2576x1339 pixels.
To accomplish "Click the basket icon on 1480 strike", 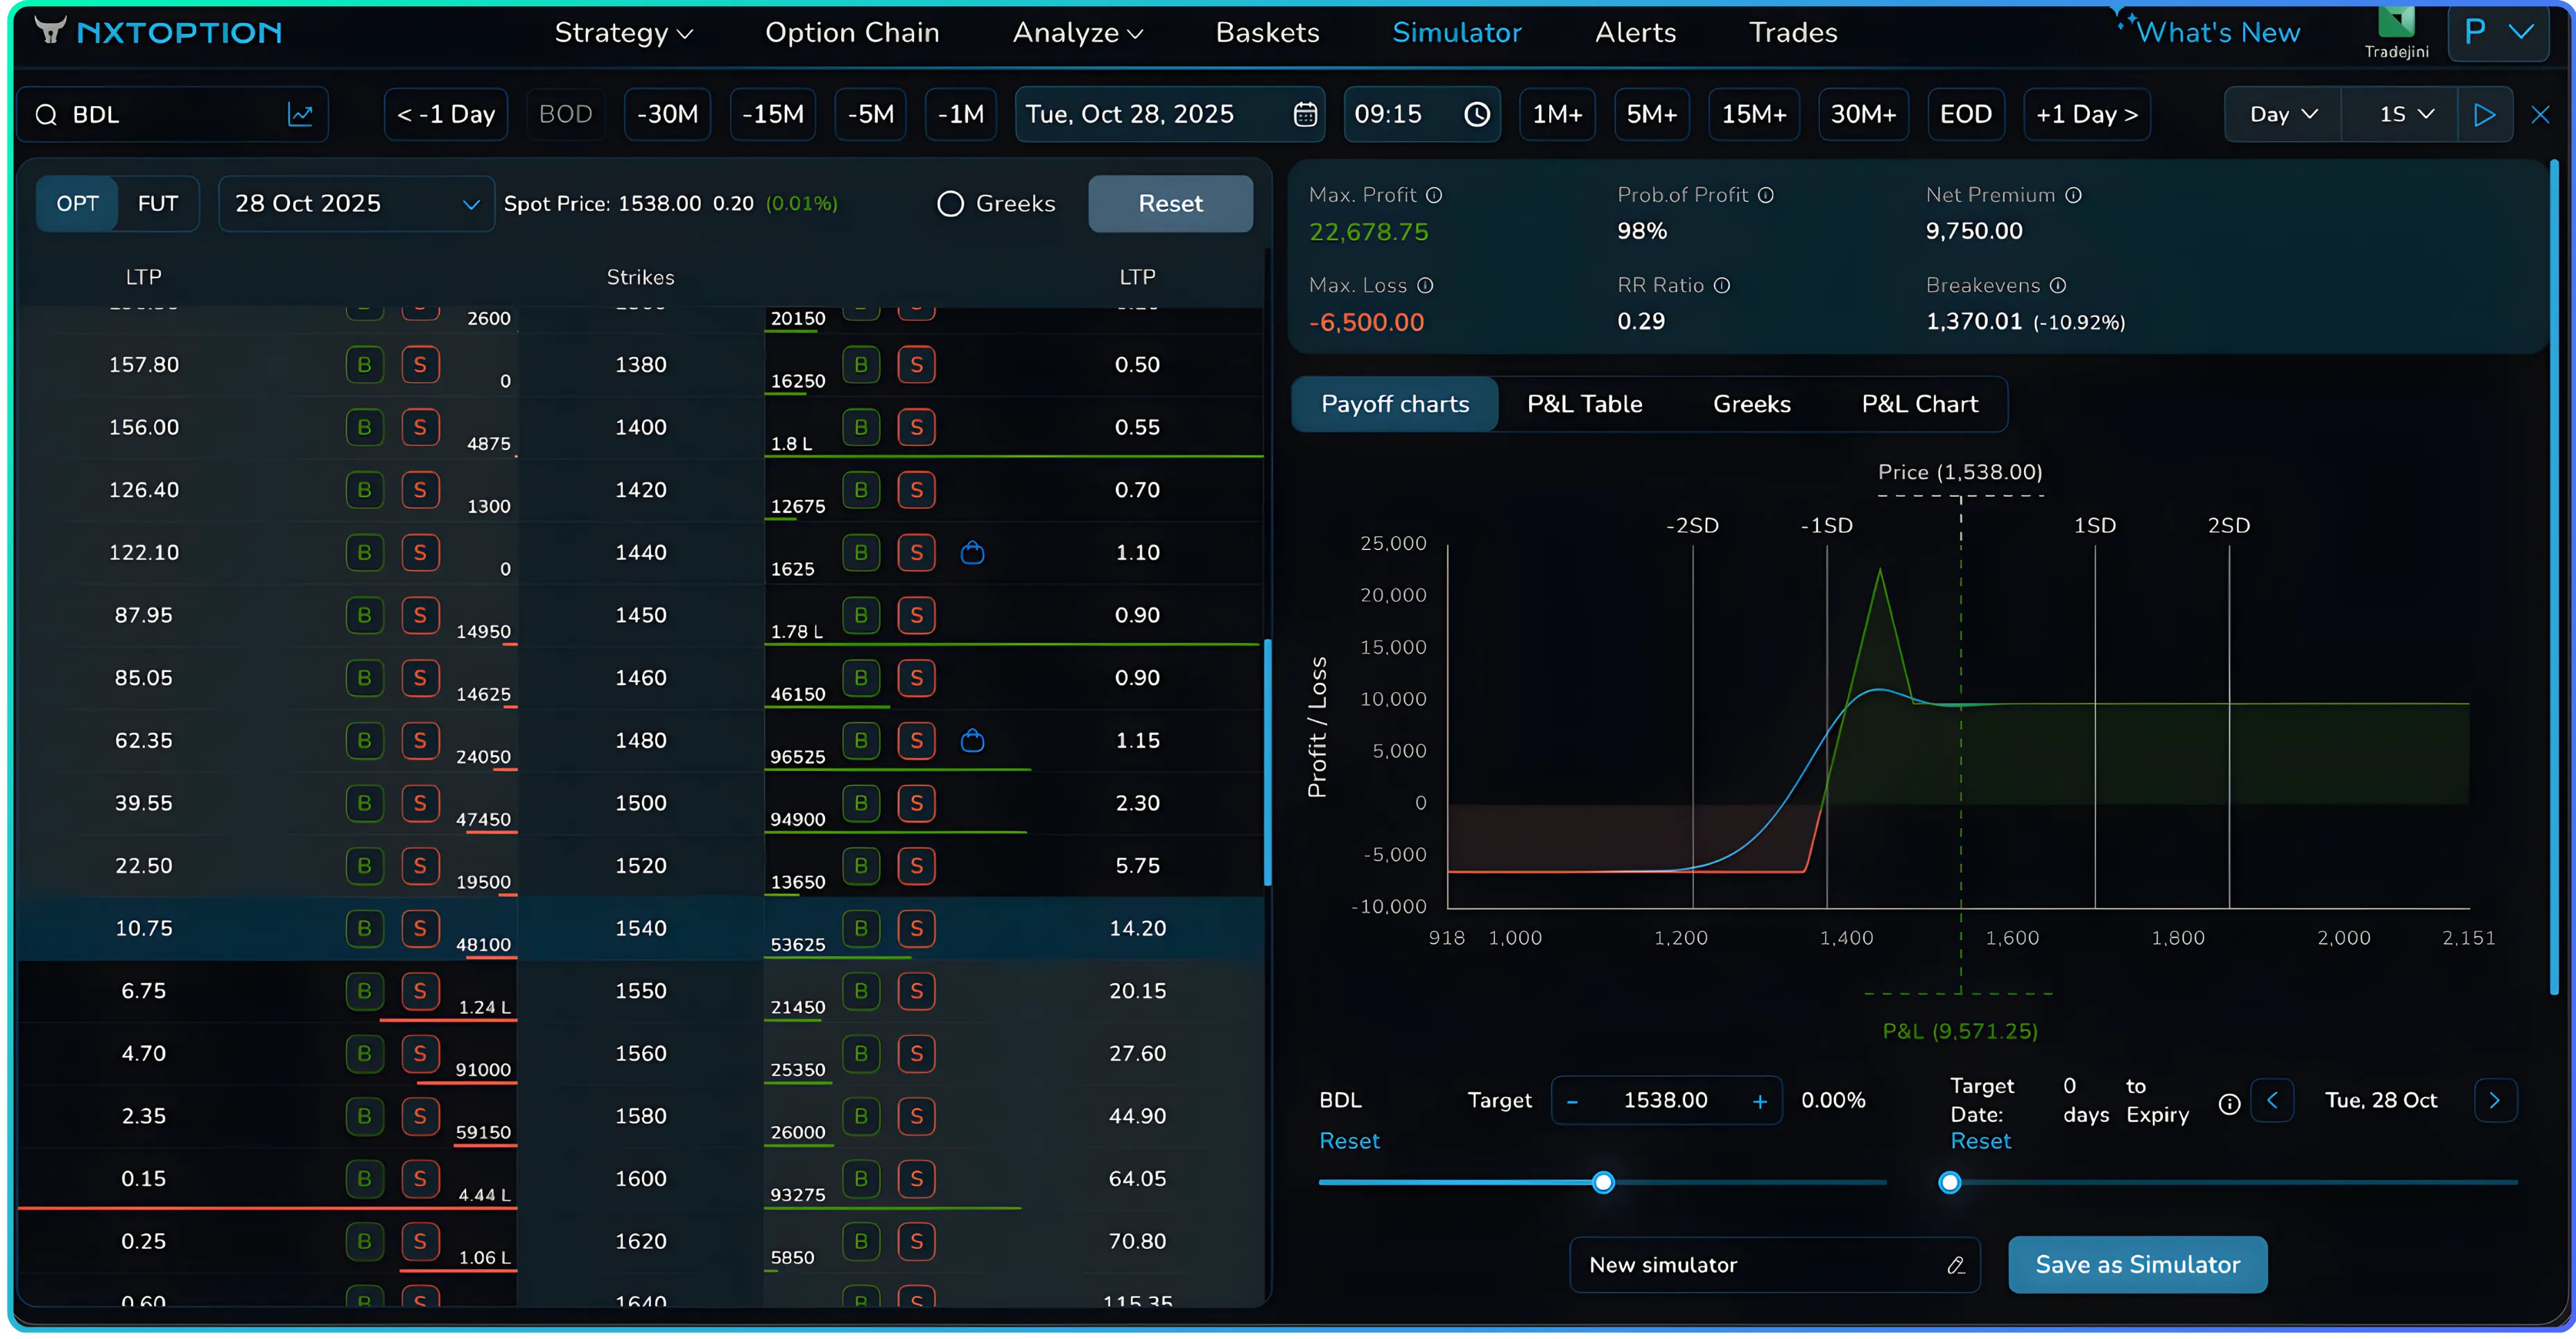I will click(x=972, y=740).
